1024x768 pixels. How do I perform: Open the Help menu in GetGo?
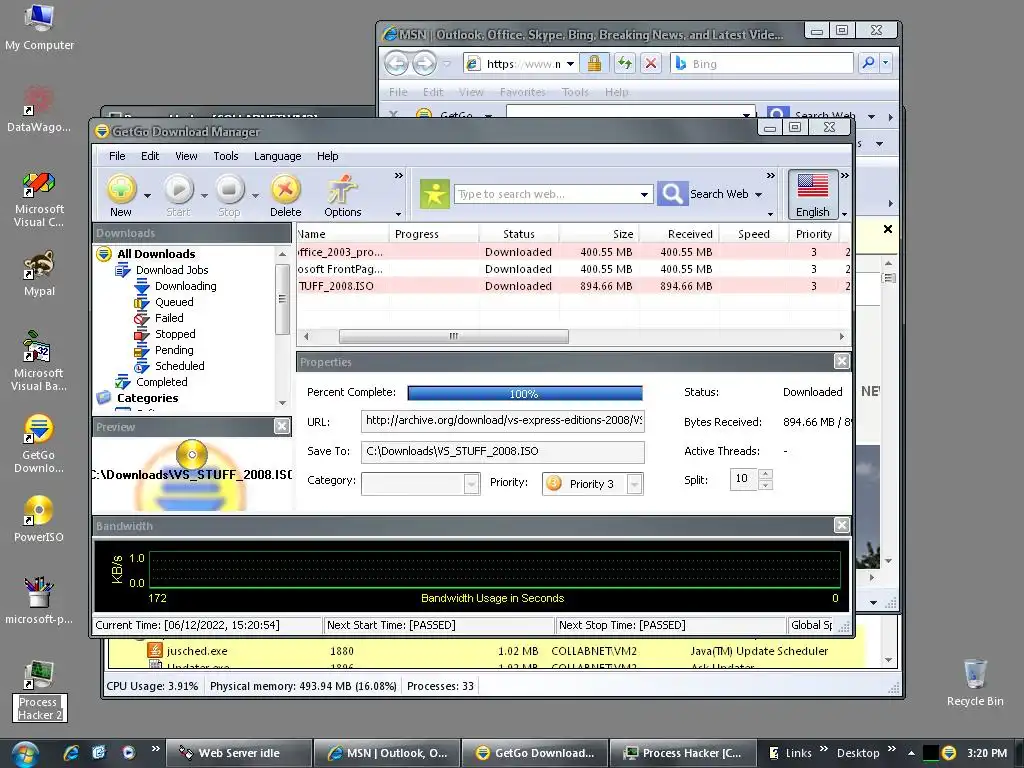327,156
